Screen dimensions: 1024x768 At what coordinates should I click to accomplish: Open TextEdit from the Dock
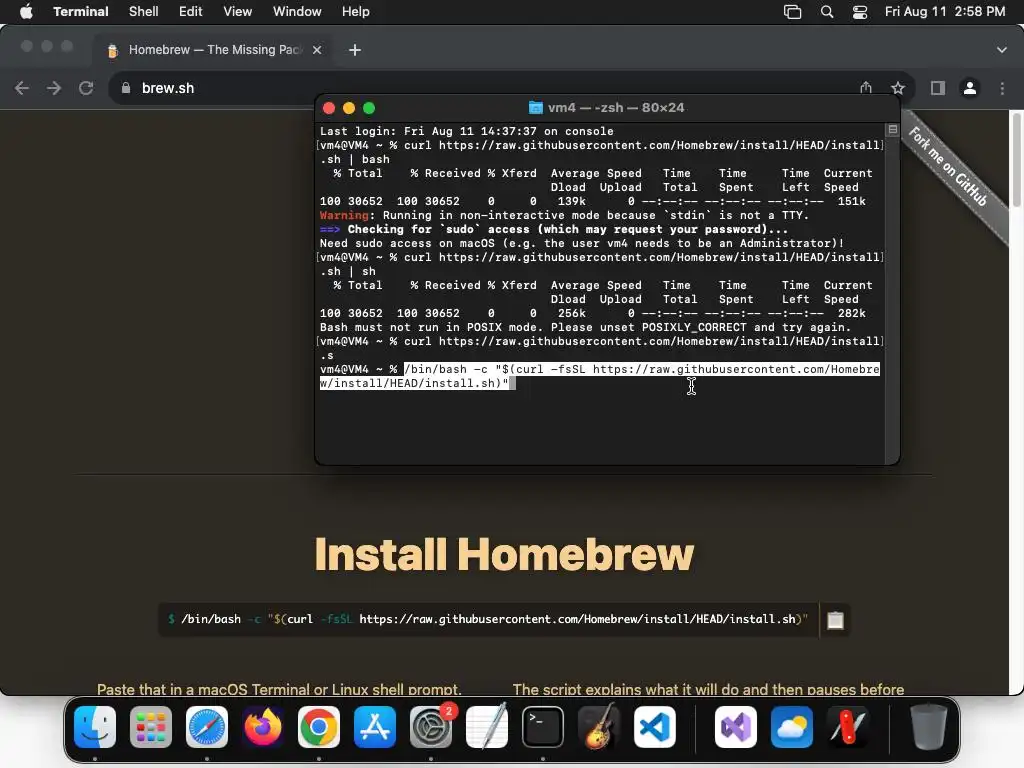[487, 727]
